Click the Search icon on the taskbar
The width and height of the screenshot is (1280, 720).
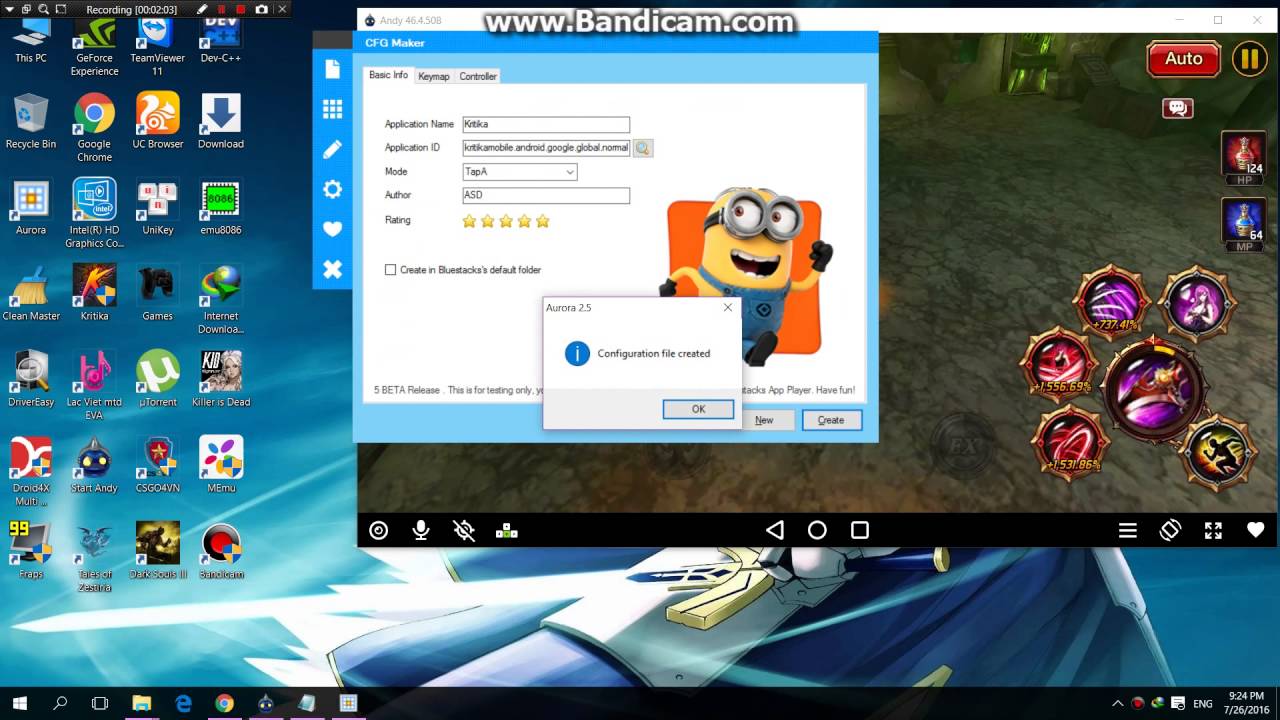click(x=60, y=703)
